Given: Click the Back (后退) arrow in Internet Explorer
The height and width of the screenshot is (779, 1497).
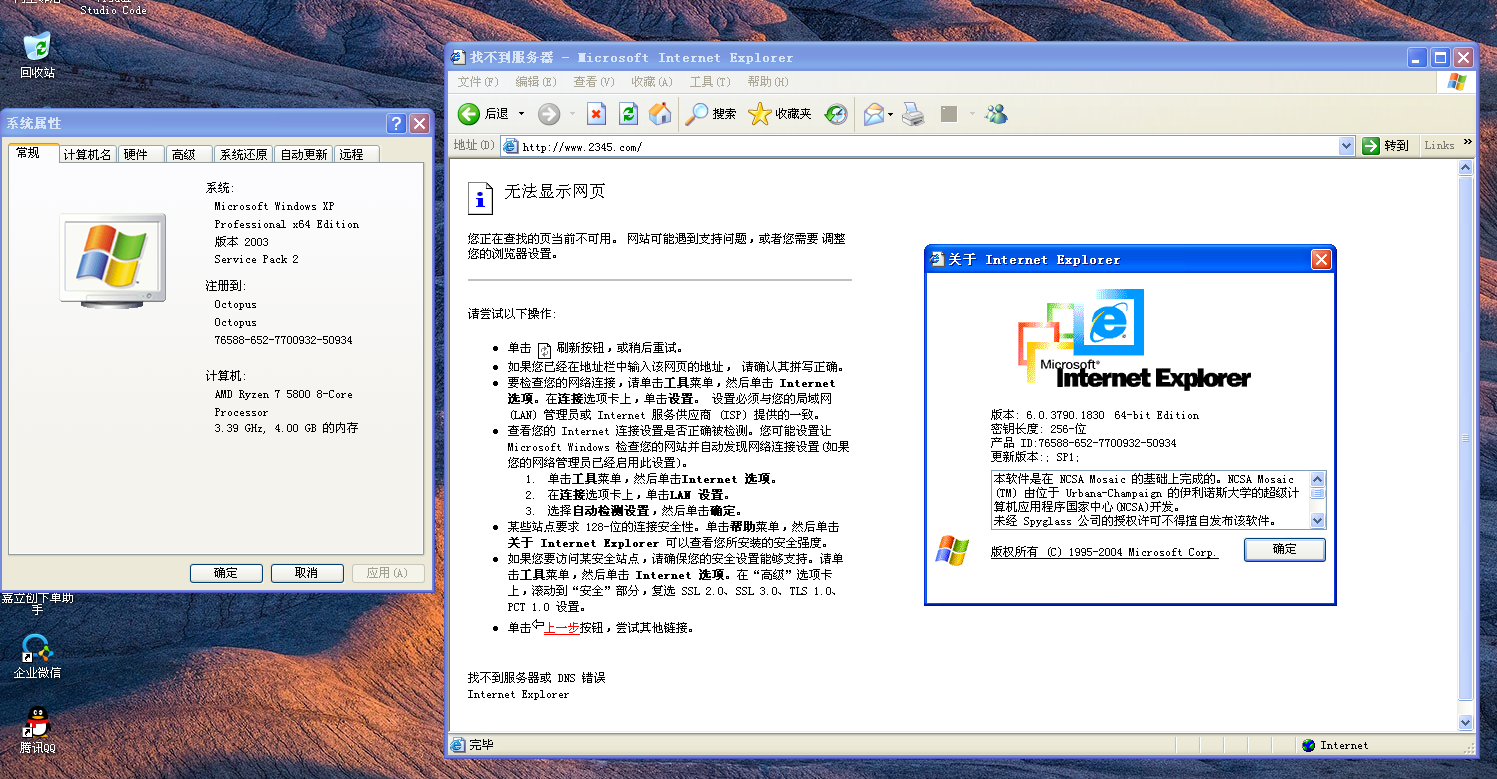Looking at the screenshot, I should point(469,114).
